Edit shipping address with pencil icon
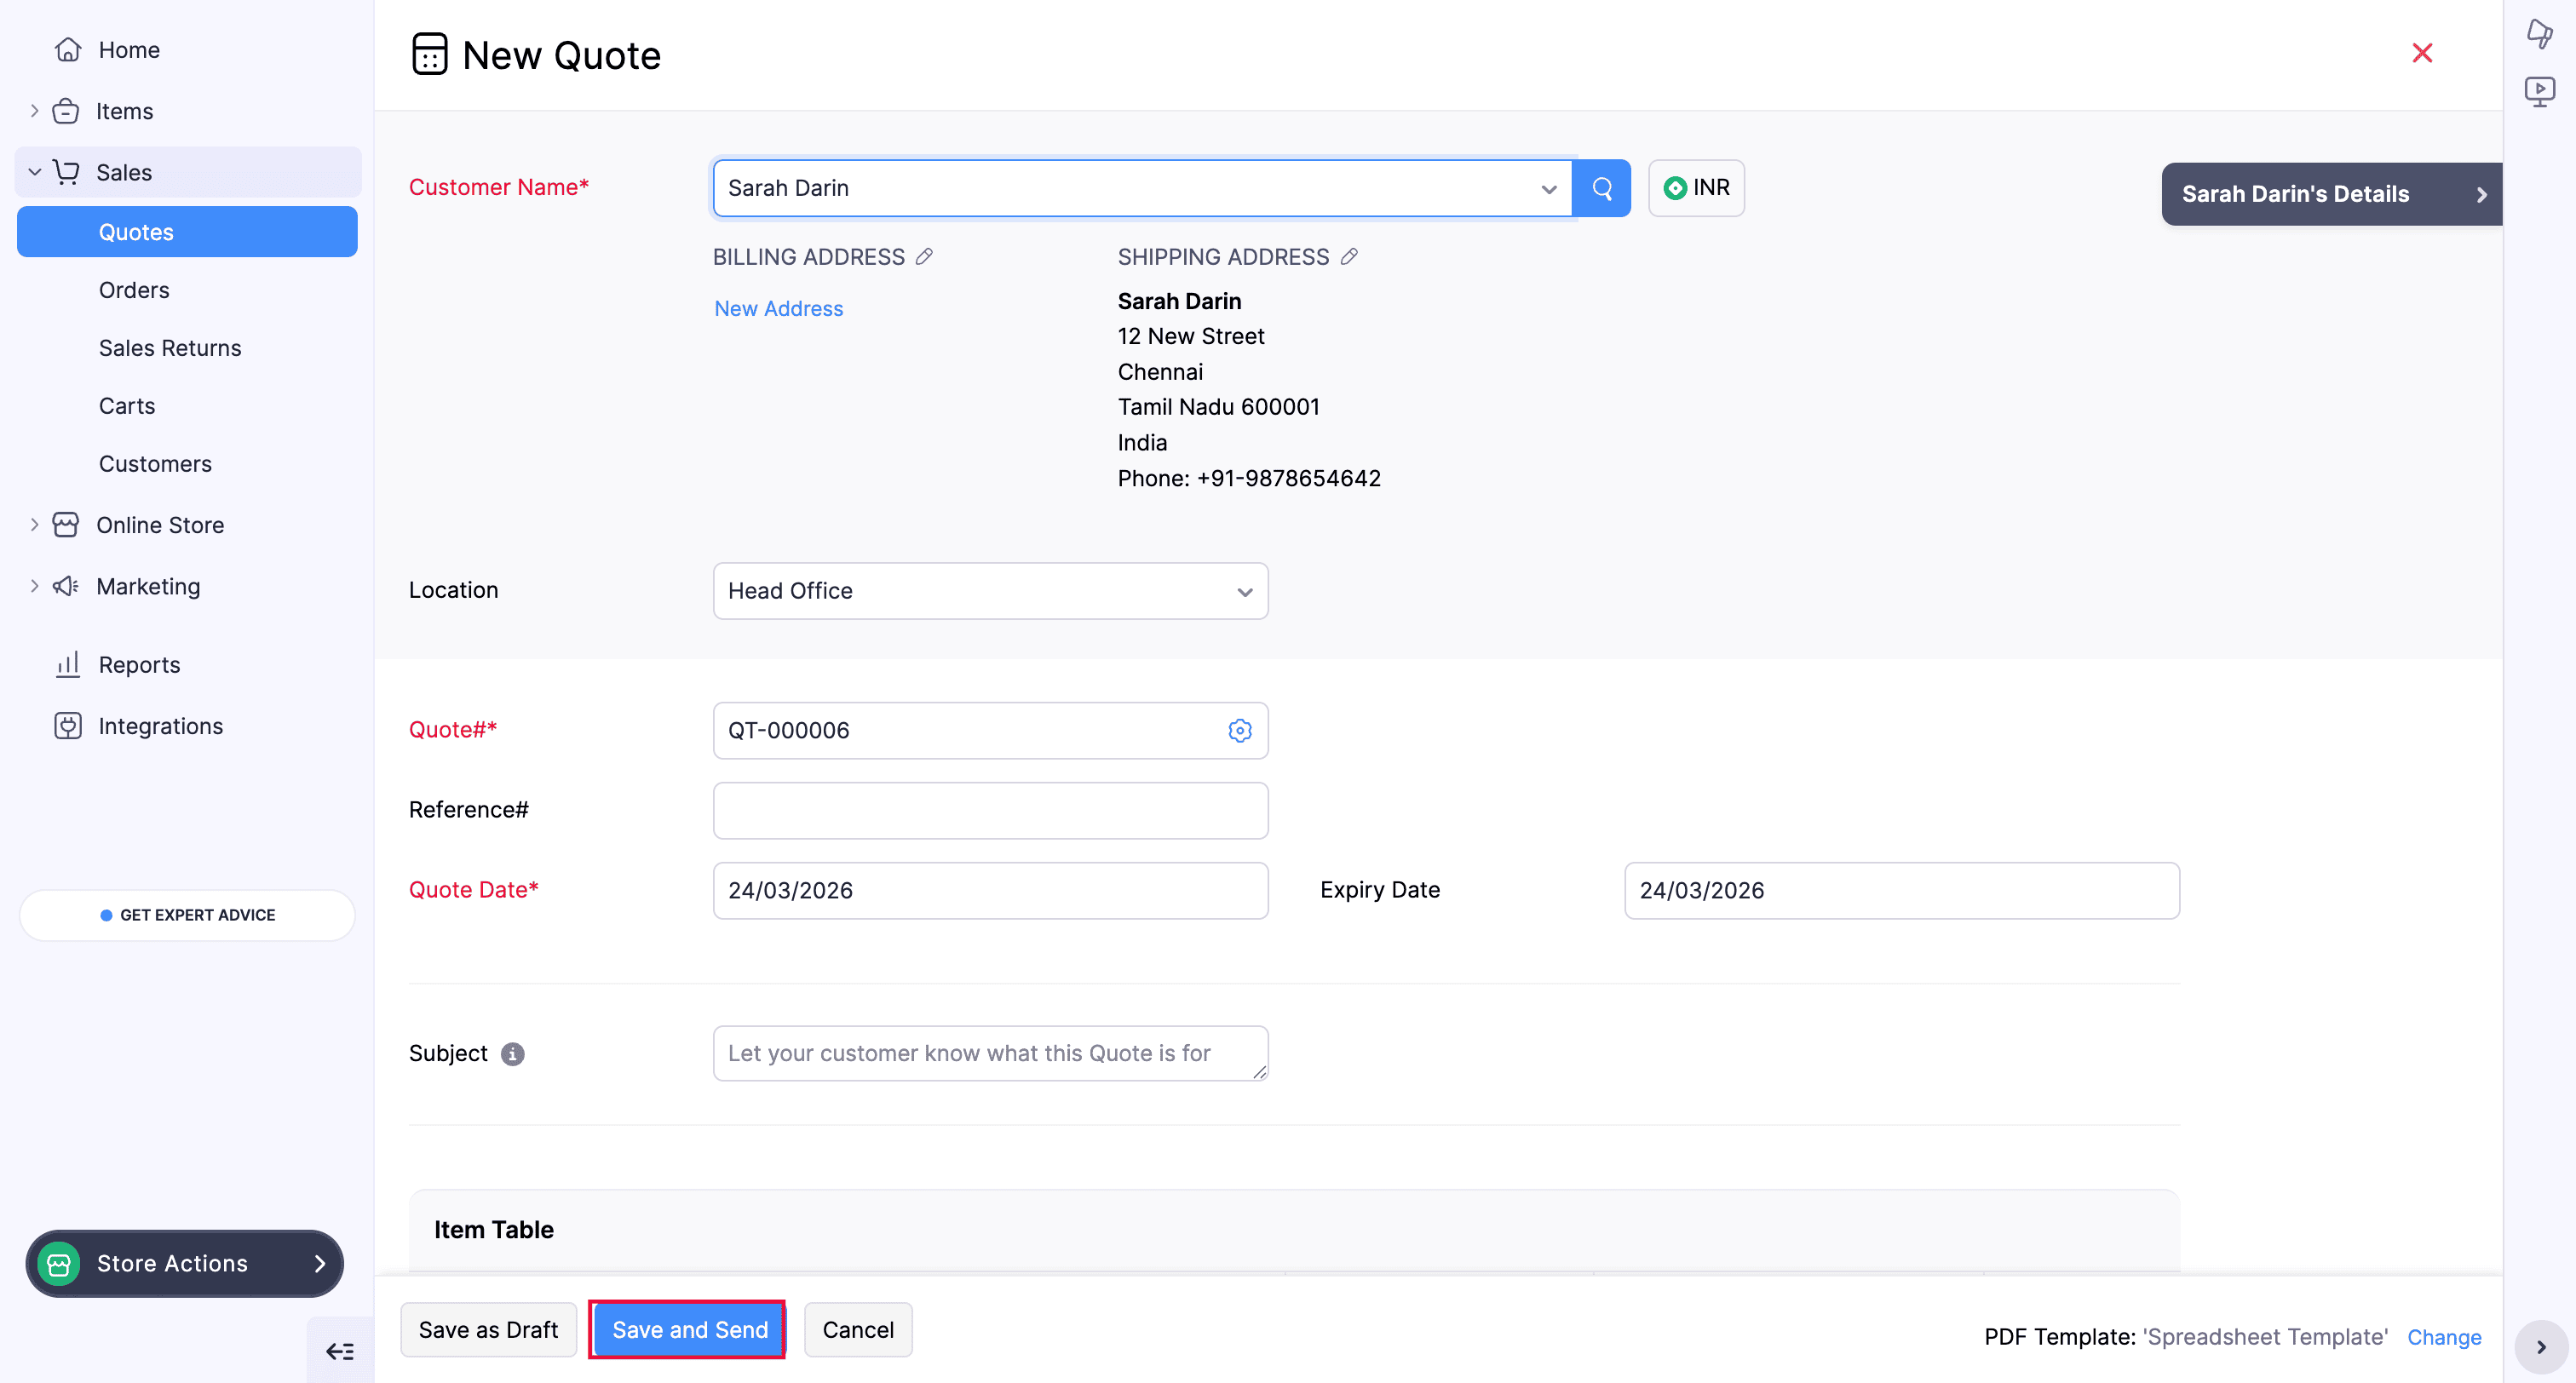2576x1383 pixels. point(1349,257)
